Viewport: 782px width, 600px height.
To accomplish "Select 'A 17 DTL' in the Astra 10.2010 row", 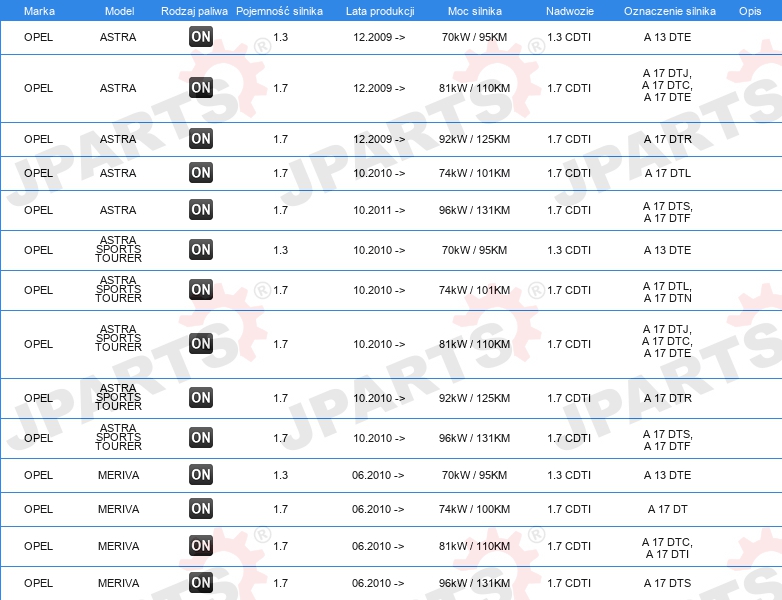I will coord(667,173).
